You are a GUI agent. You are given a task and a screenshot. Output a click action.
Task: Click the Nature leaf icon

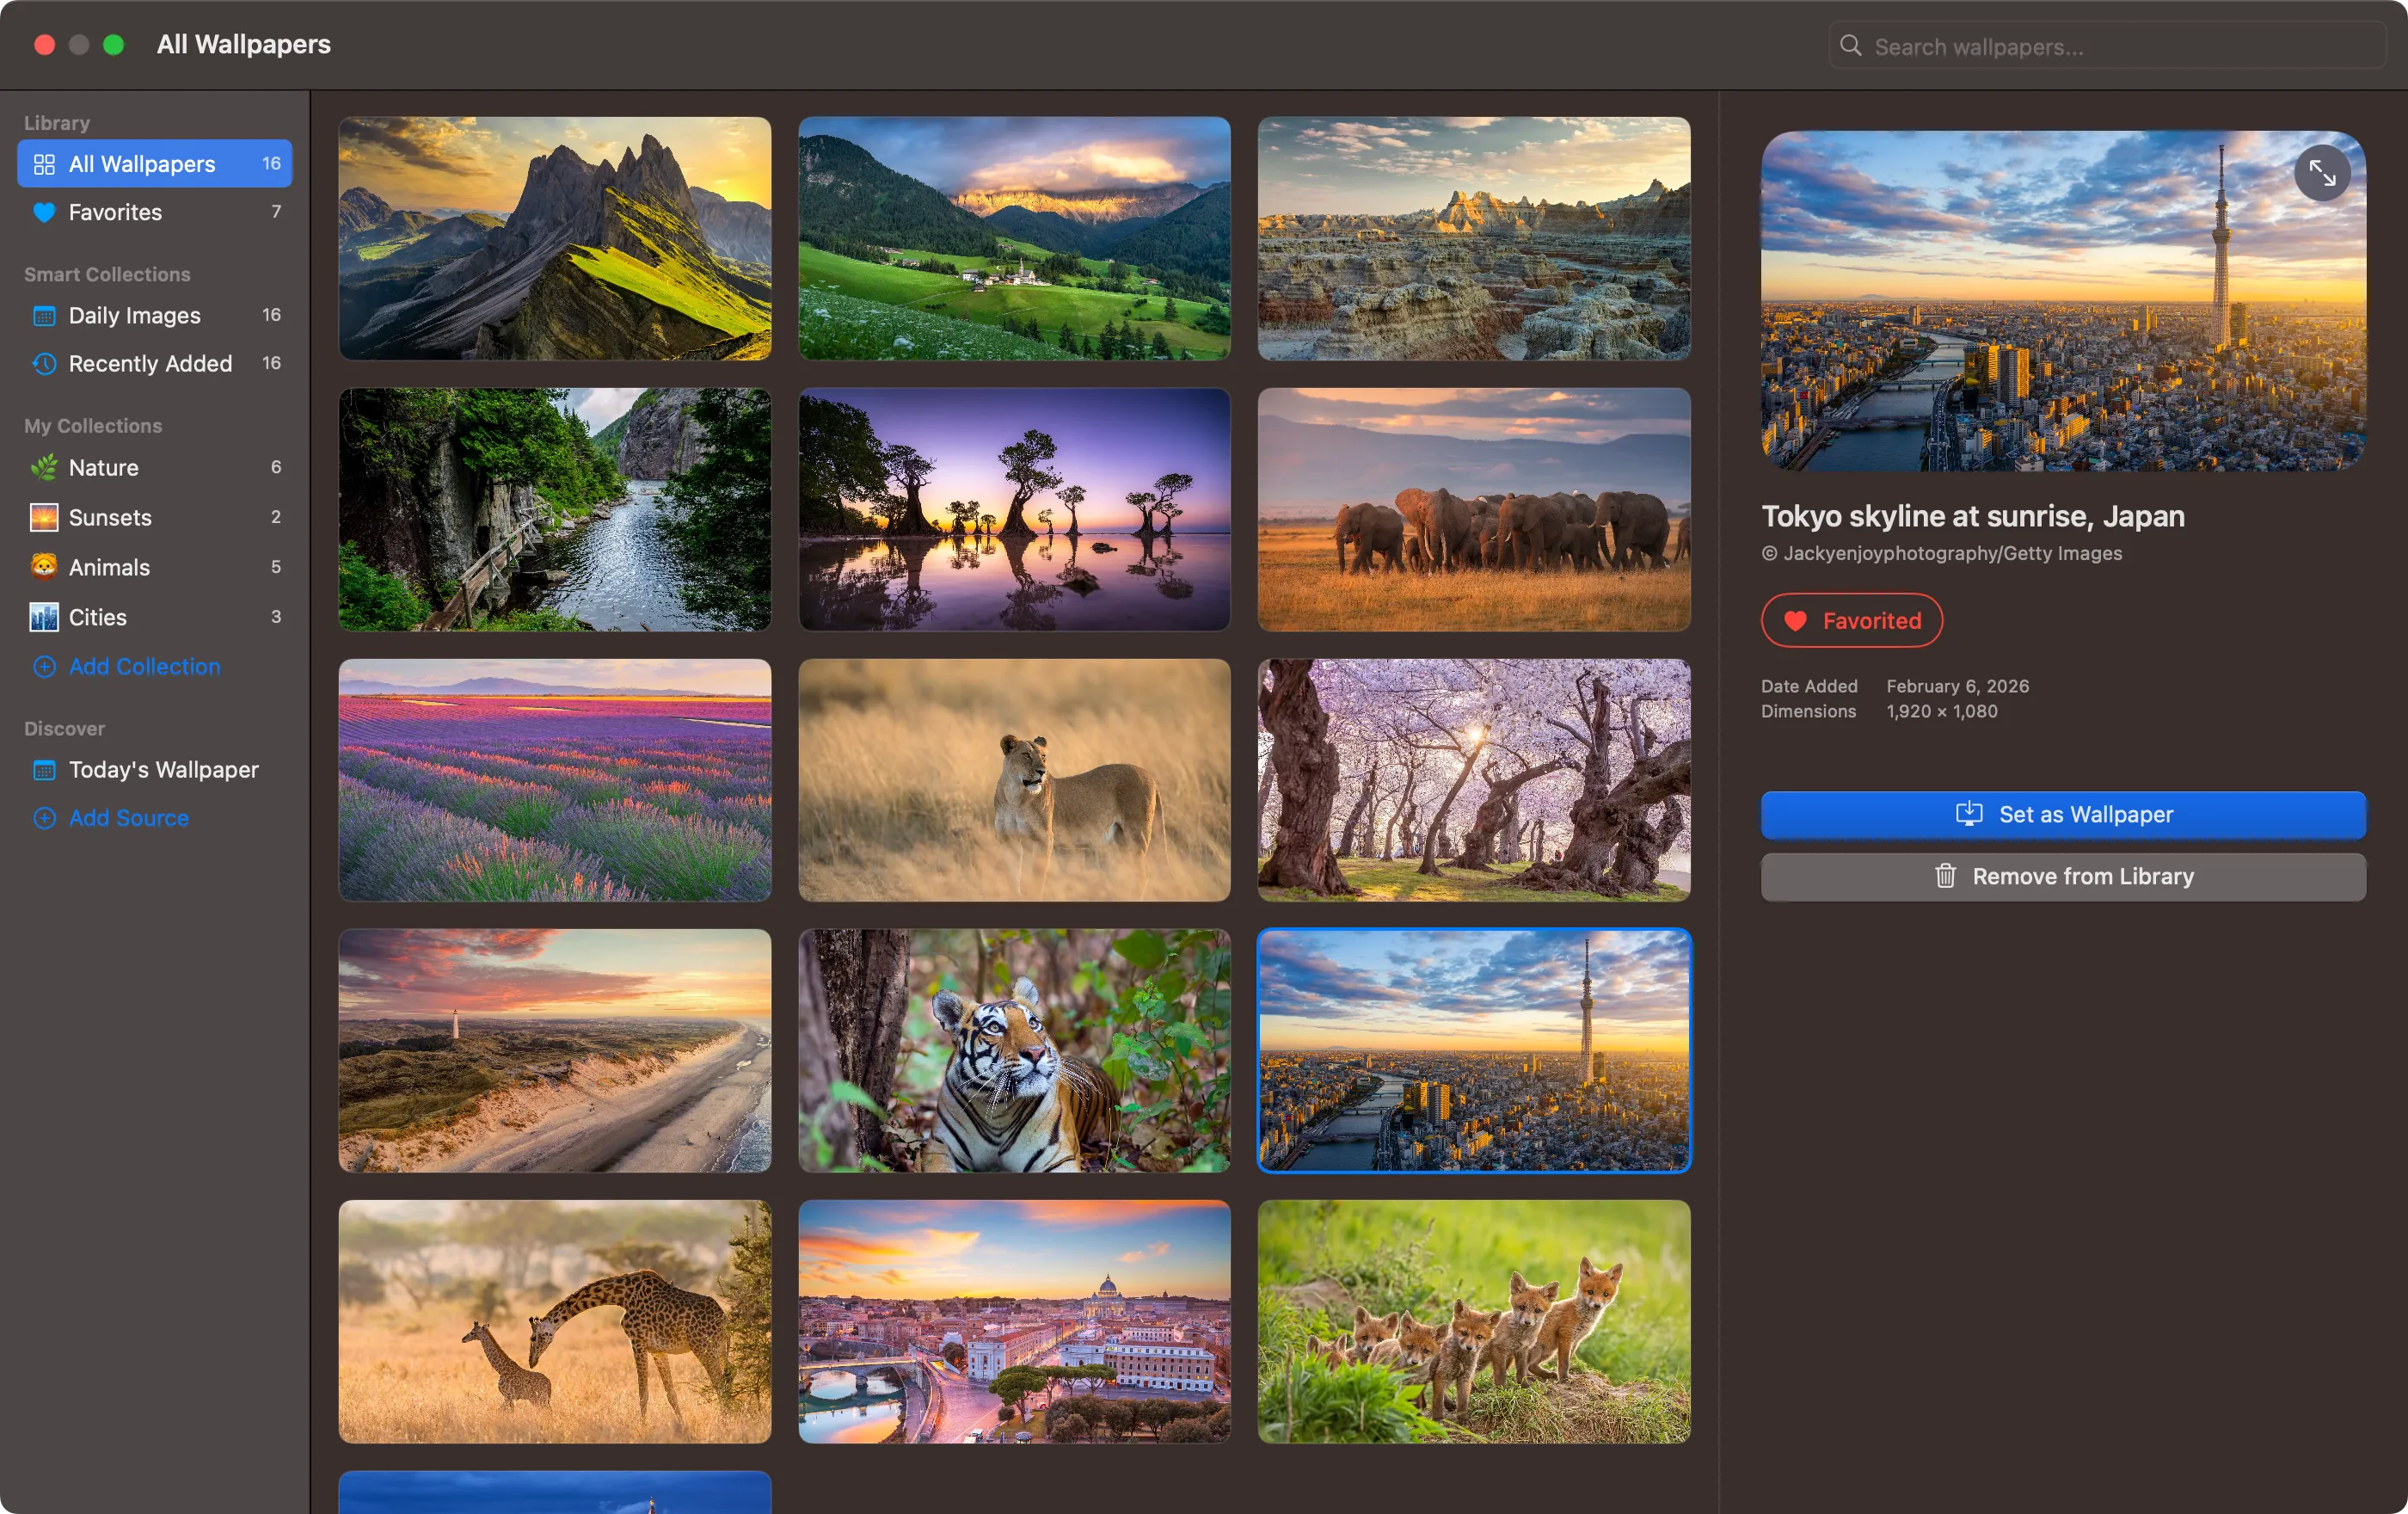(x=44, y=467)
